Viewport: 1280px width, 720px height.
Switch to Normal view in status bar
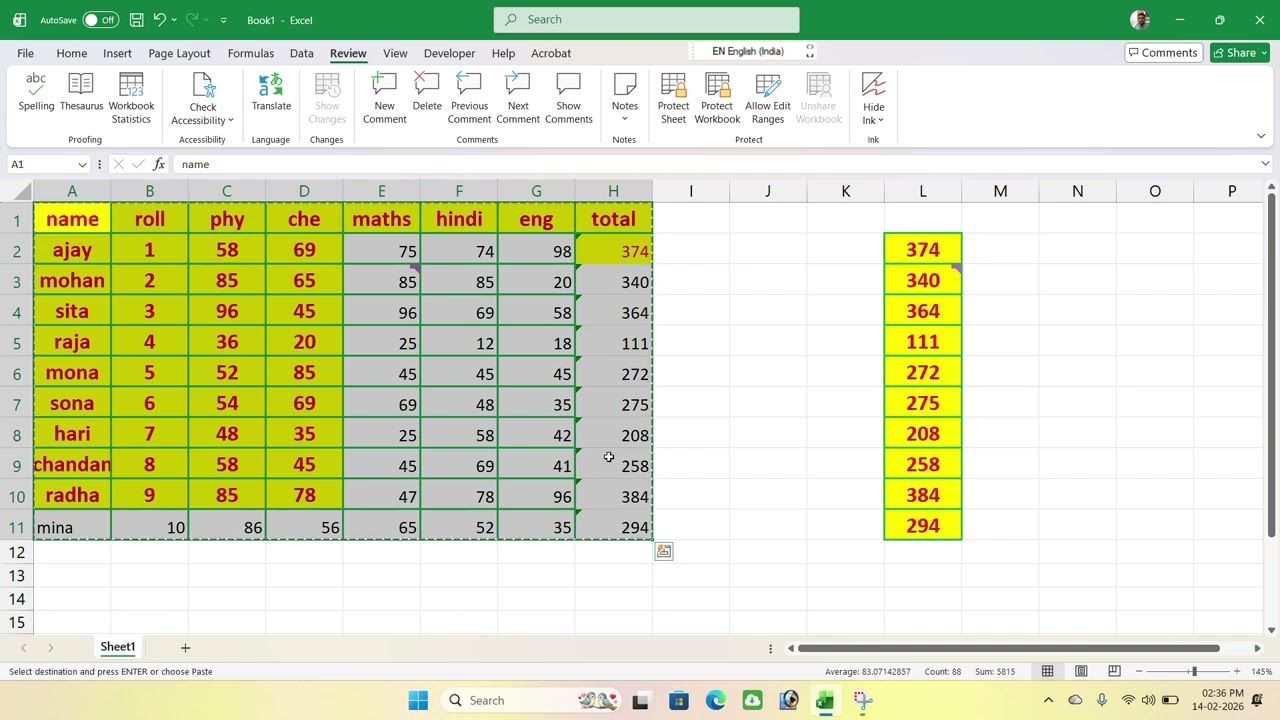tap(1047, 671)
